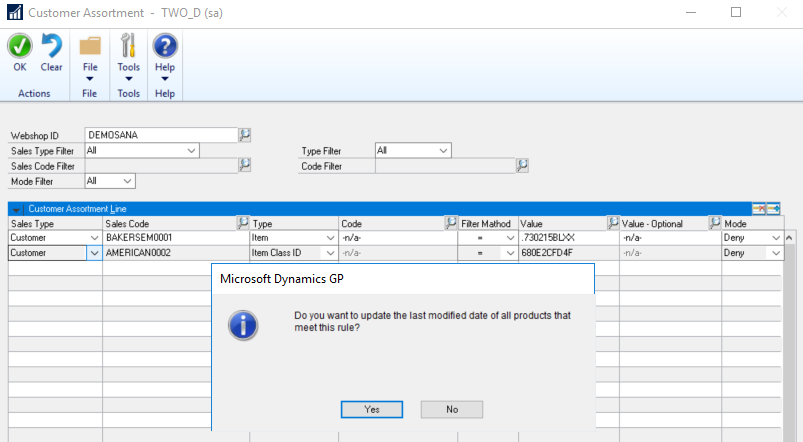Click Yes in the Dynamics GP dialog
This screenshot has height=442, width=803.
point(372,409)
